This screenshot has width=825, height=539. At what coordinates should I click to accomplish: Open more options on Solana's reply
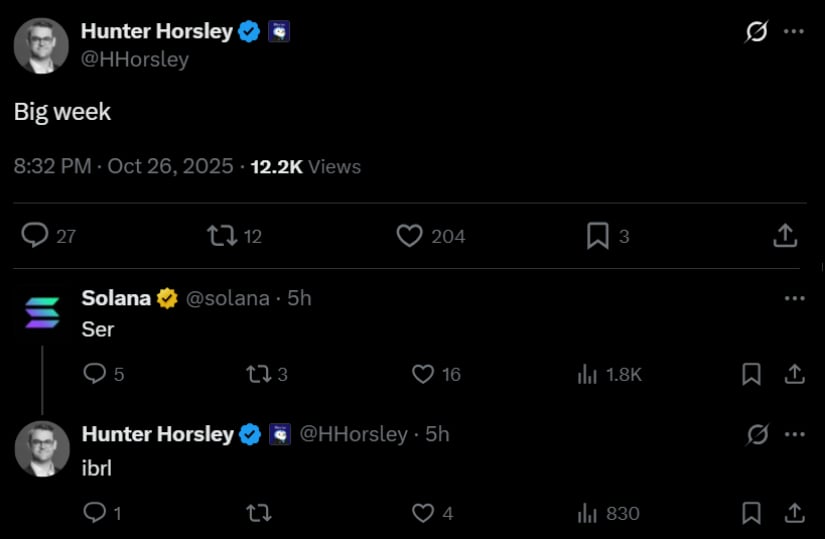pyautogui.click(x=794, y=298)
